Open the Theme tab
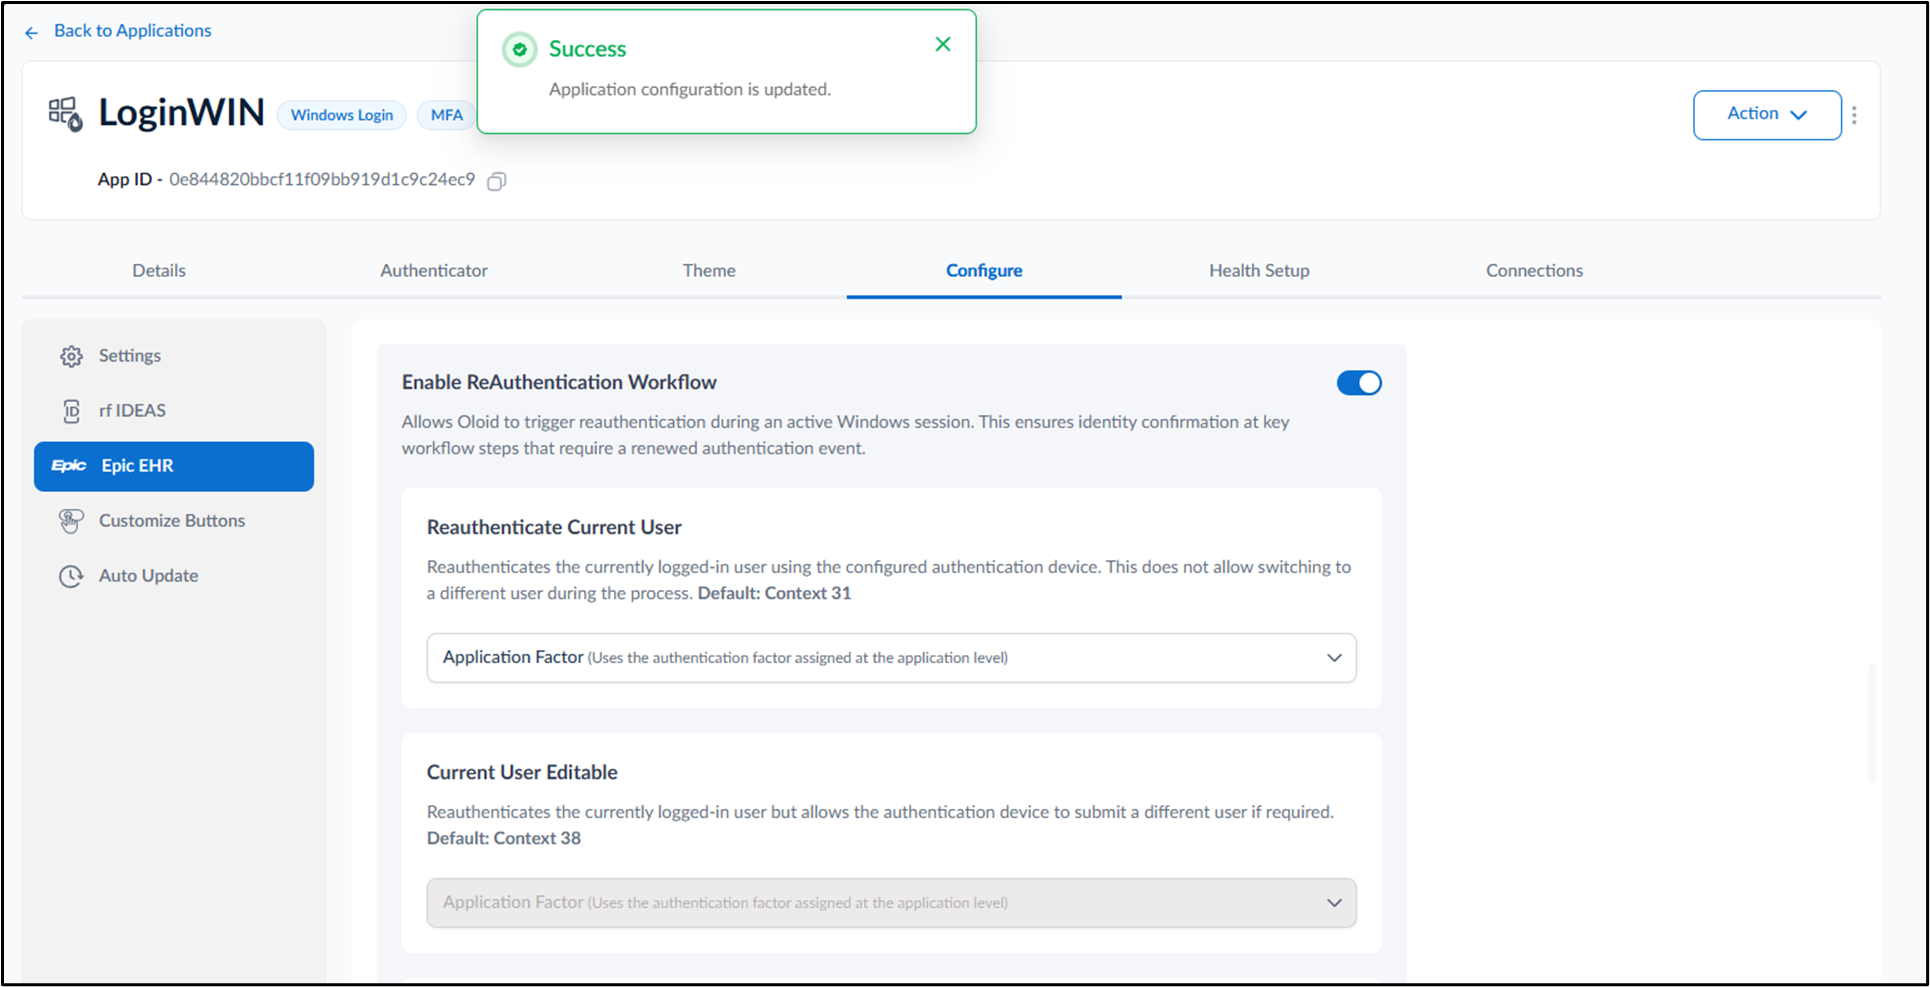Viewport: 1930px width, 987px height. [709, 270]
